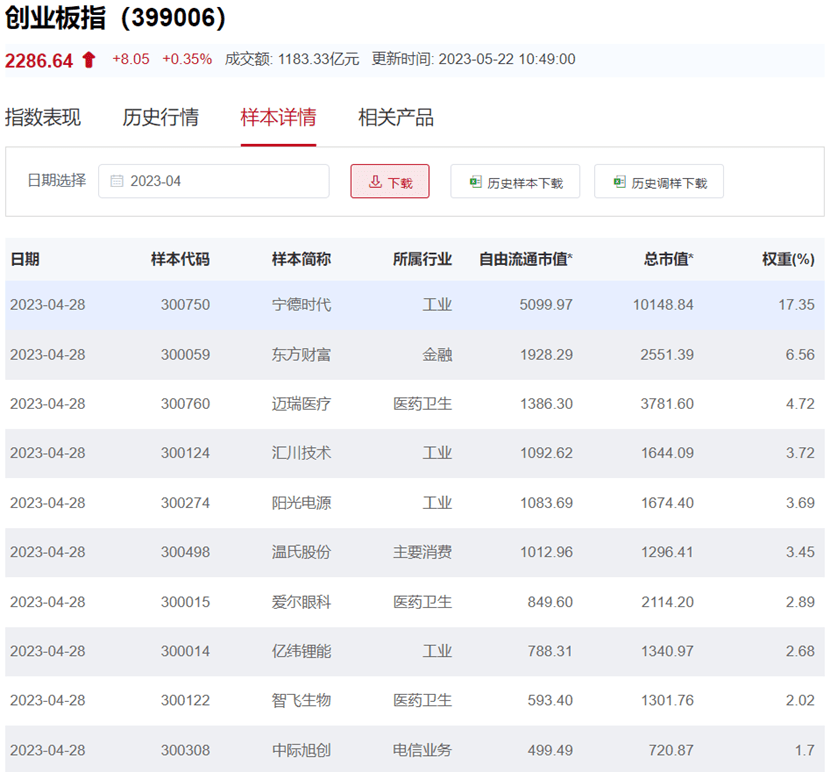Click total market value 720.87
This screenshot has height=772, width=830.
[671, 750]
